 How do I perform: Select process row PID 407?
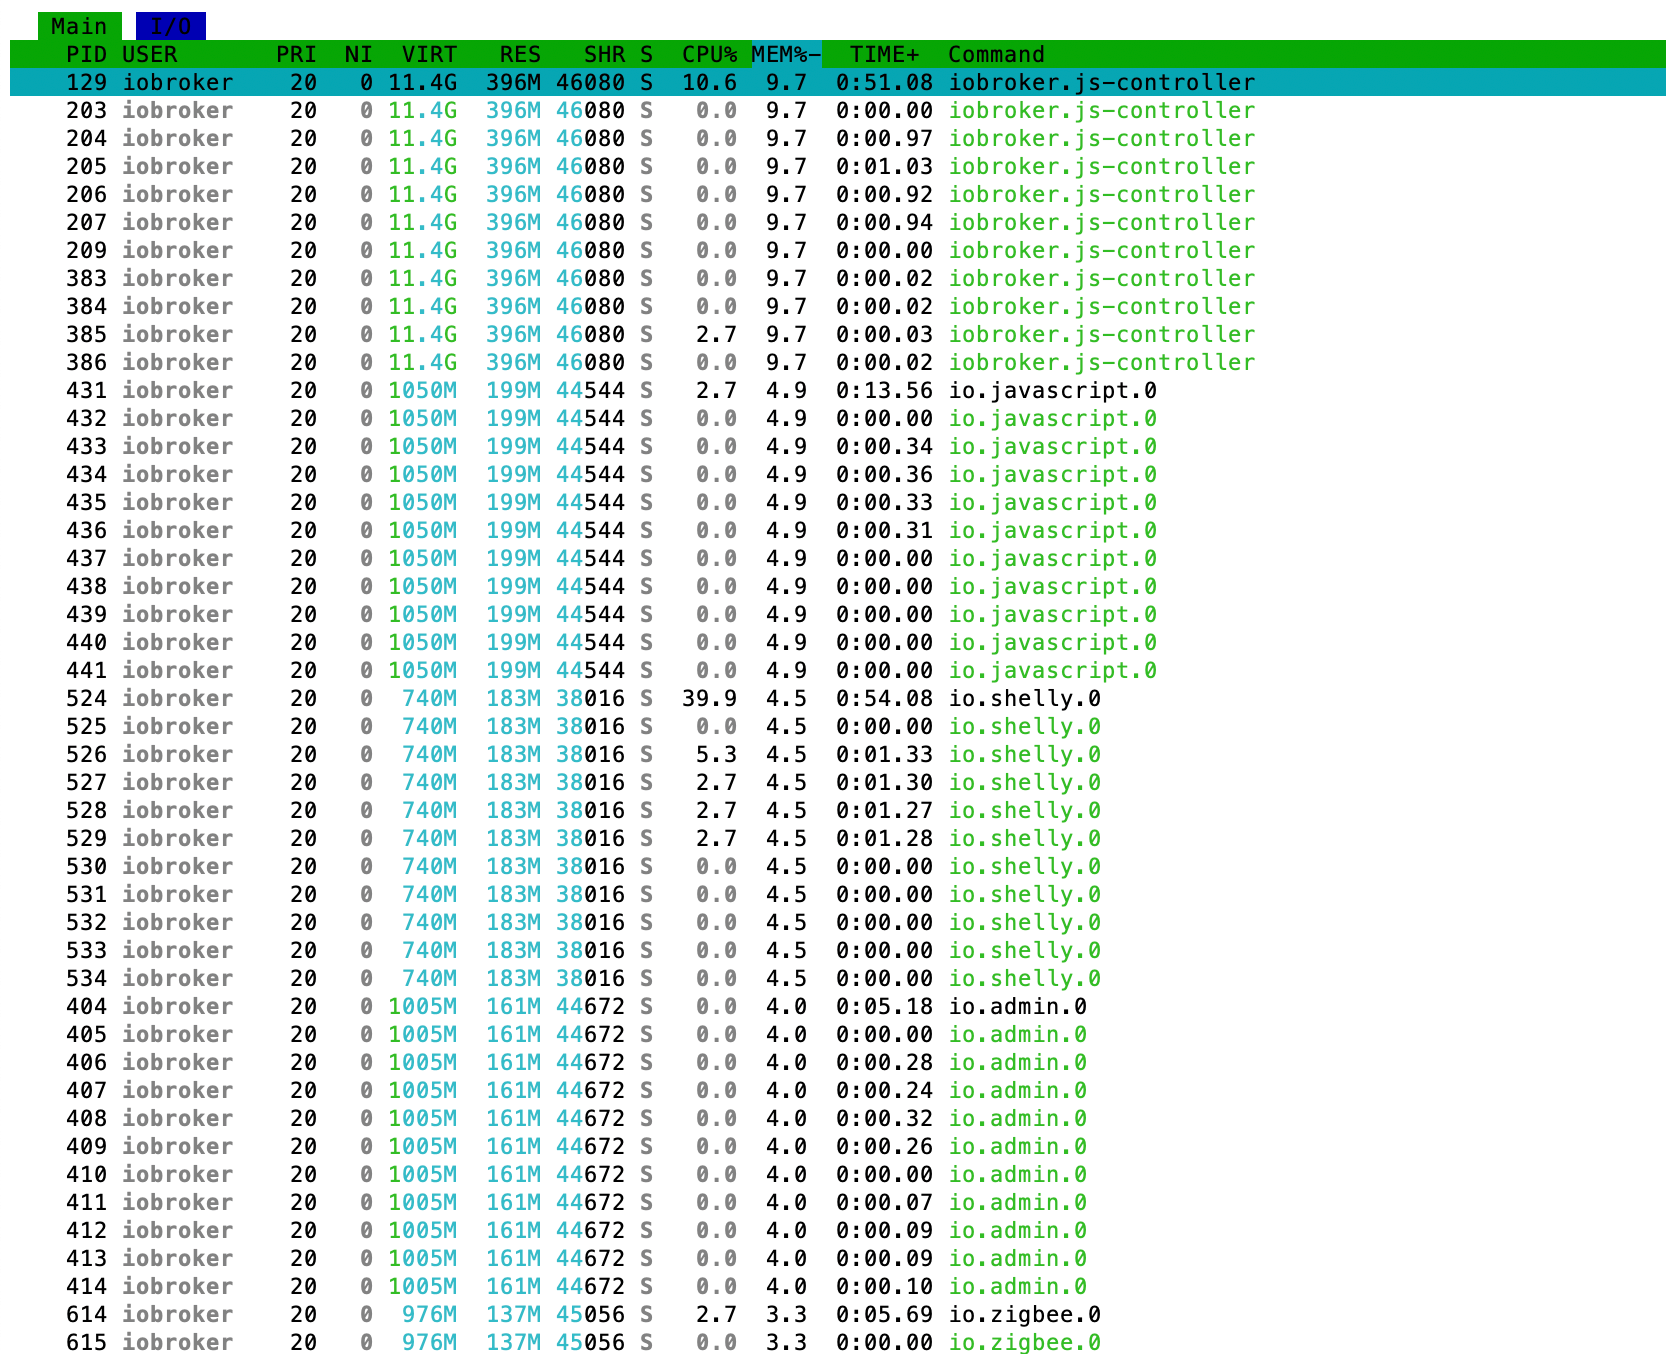pos(838,1090)
